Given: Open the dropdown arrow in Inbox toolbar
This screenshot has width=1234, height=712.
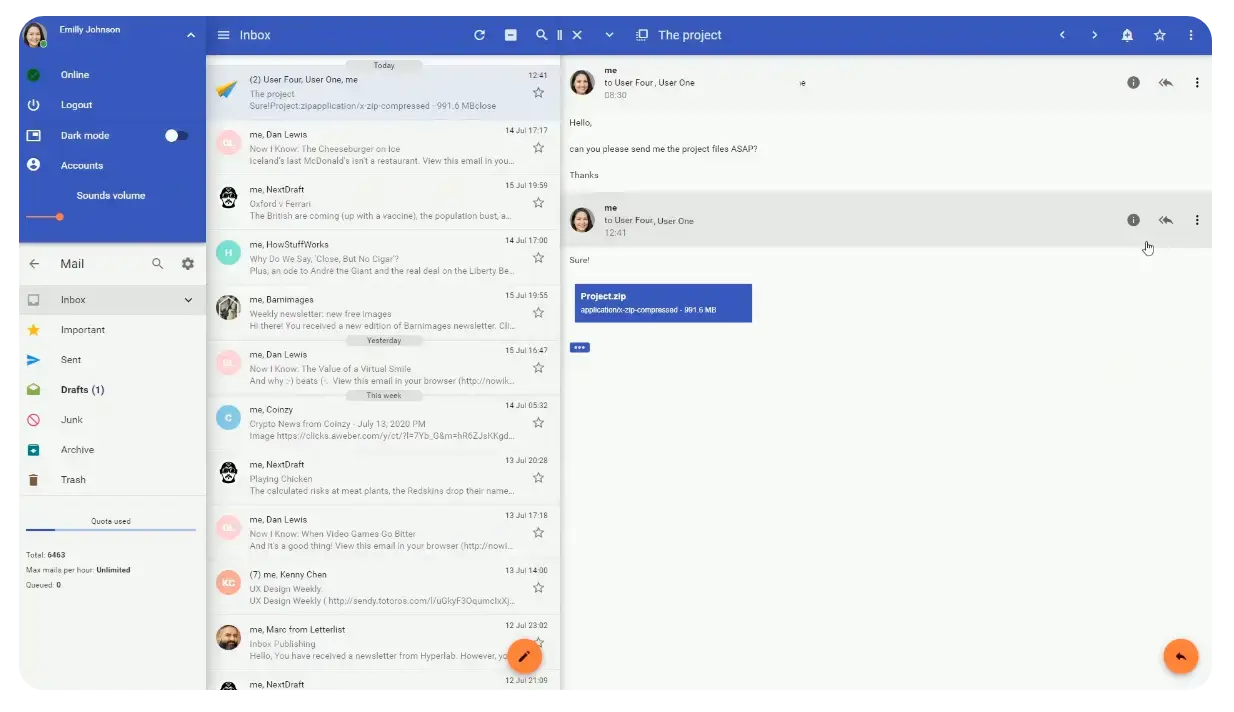Looking at the screenshot, I should 609,35.
